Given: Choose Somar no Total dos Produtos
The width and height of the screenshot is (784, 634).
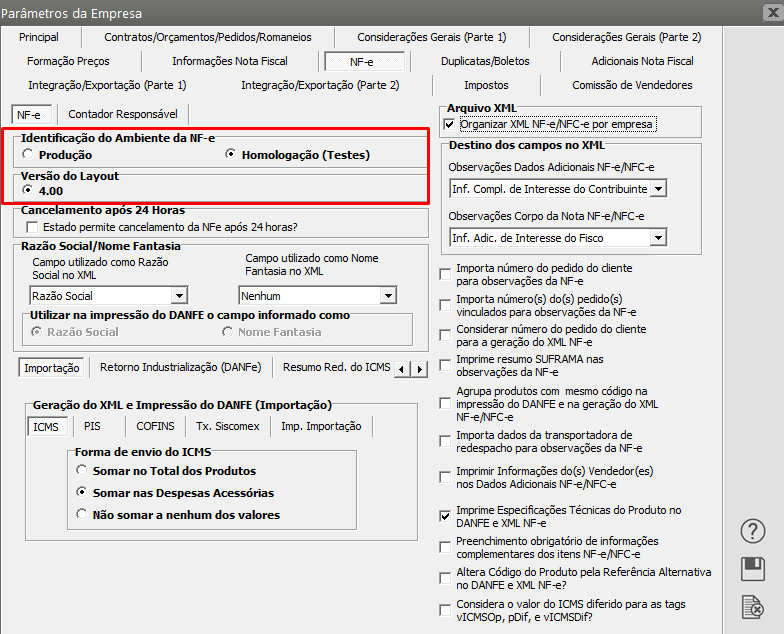Looking at the screenshot, I should [x=82, y=470].
